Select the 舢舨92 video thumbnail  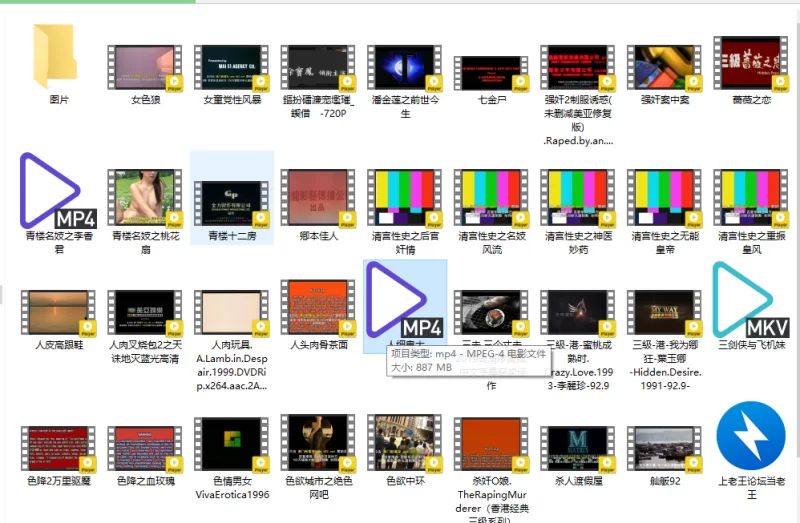click(665, 449)
